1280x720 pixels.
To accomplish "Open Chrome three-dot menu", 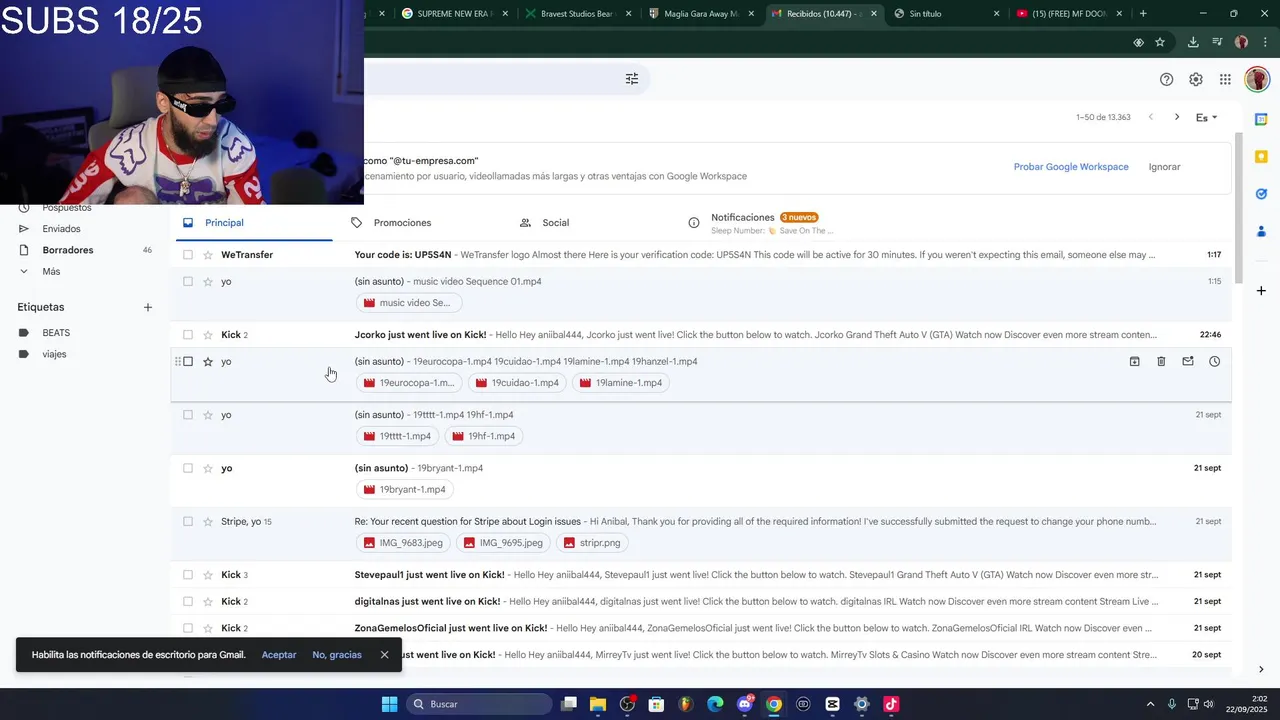I will 1263,42.
